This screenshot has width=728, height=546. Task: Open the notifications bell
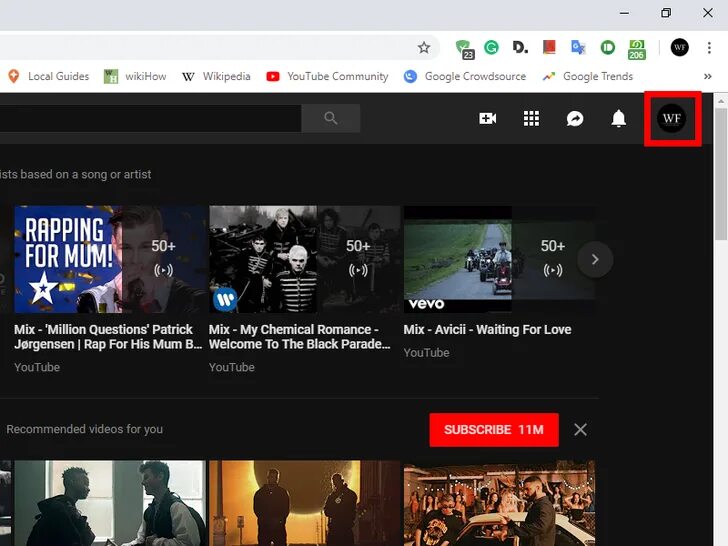(618, 118)
